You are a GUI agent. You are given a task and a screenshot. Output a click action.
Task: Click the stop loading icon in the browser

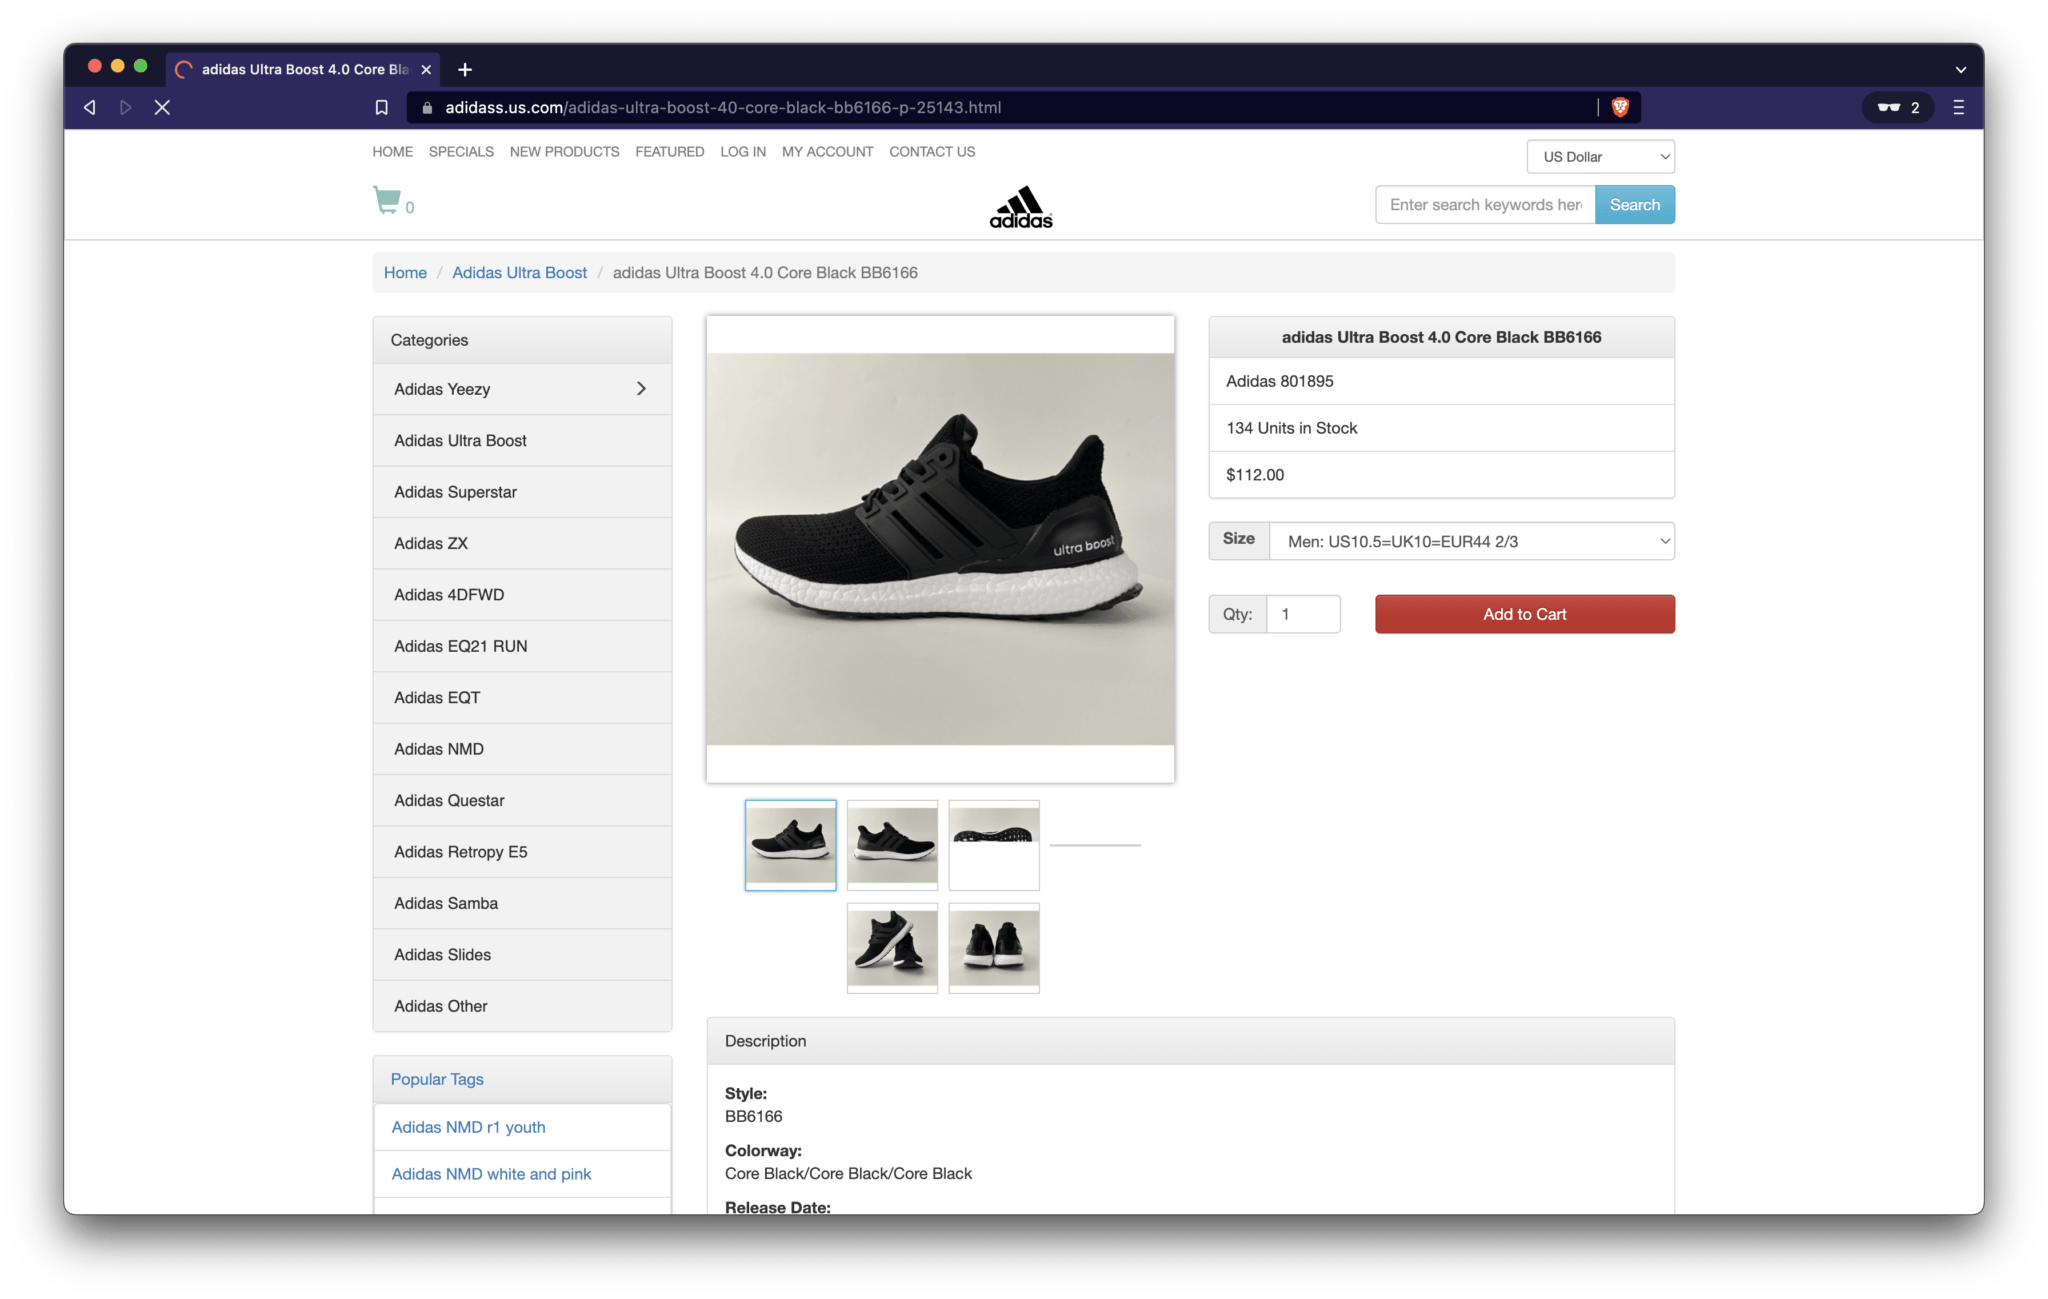[162, 107]
